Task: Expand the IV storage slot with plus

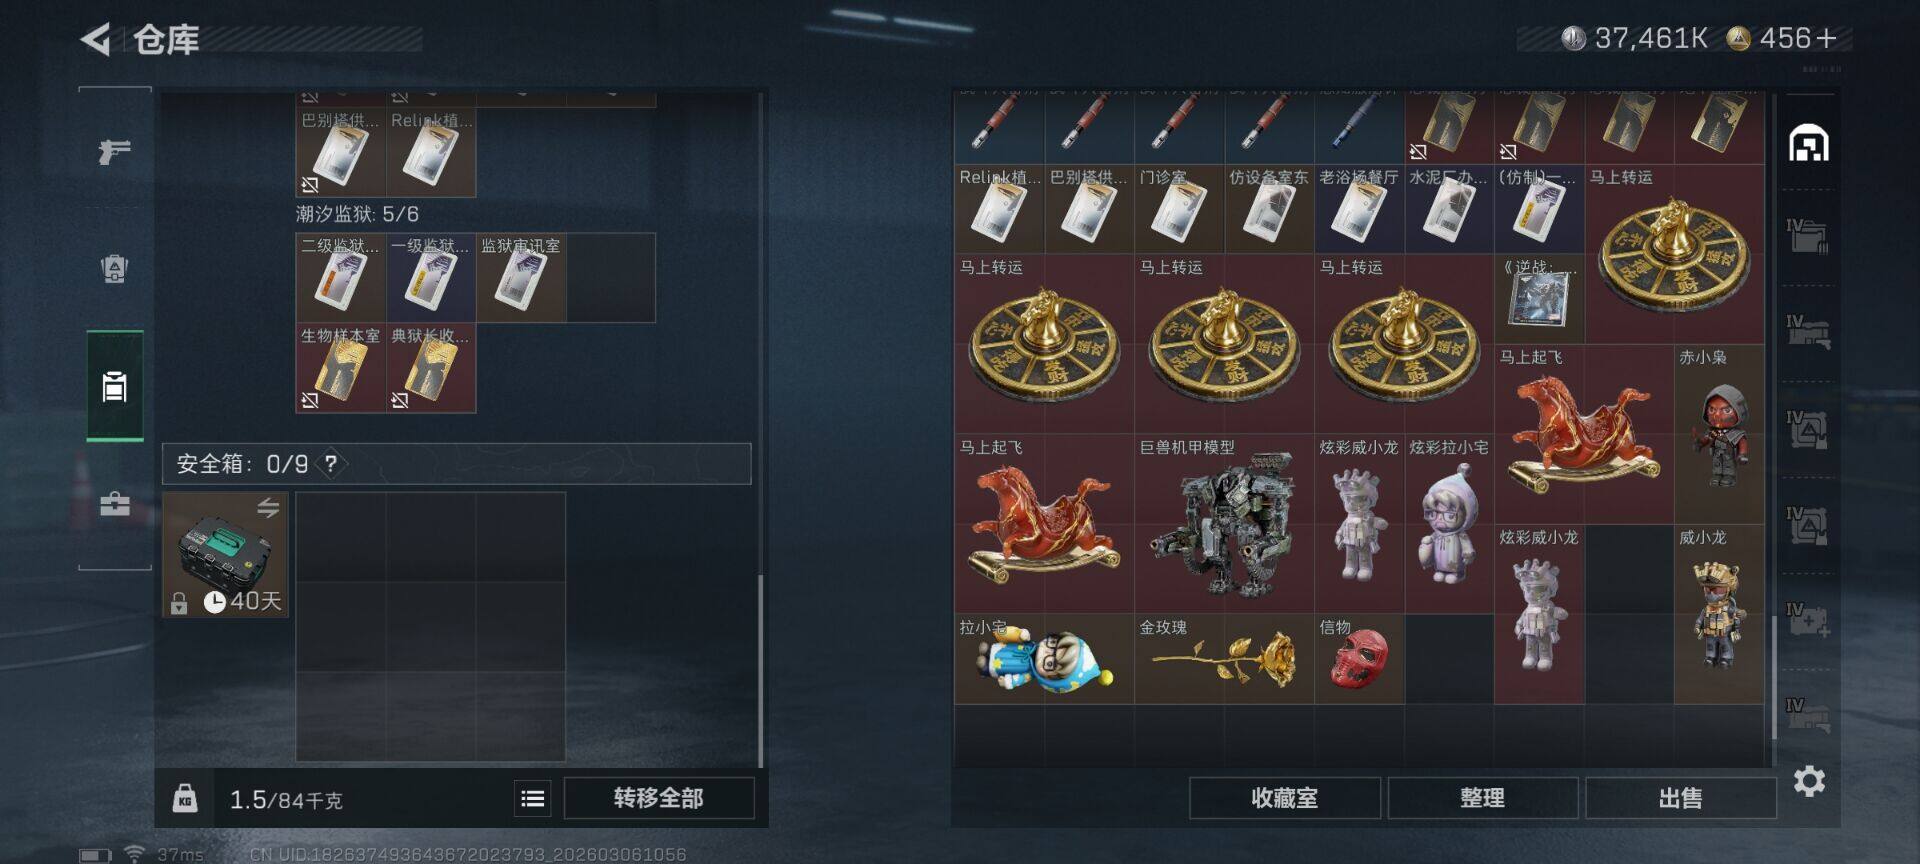Action: 1809,619
